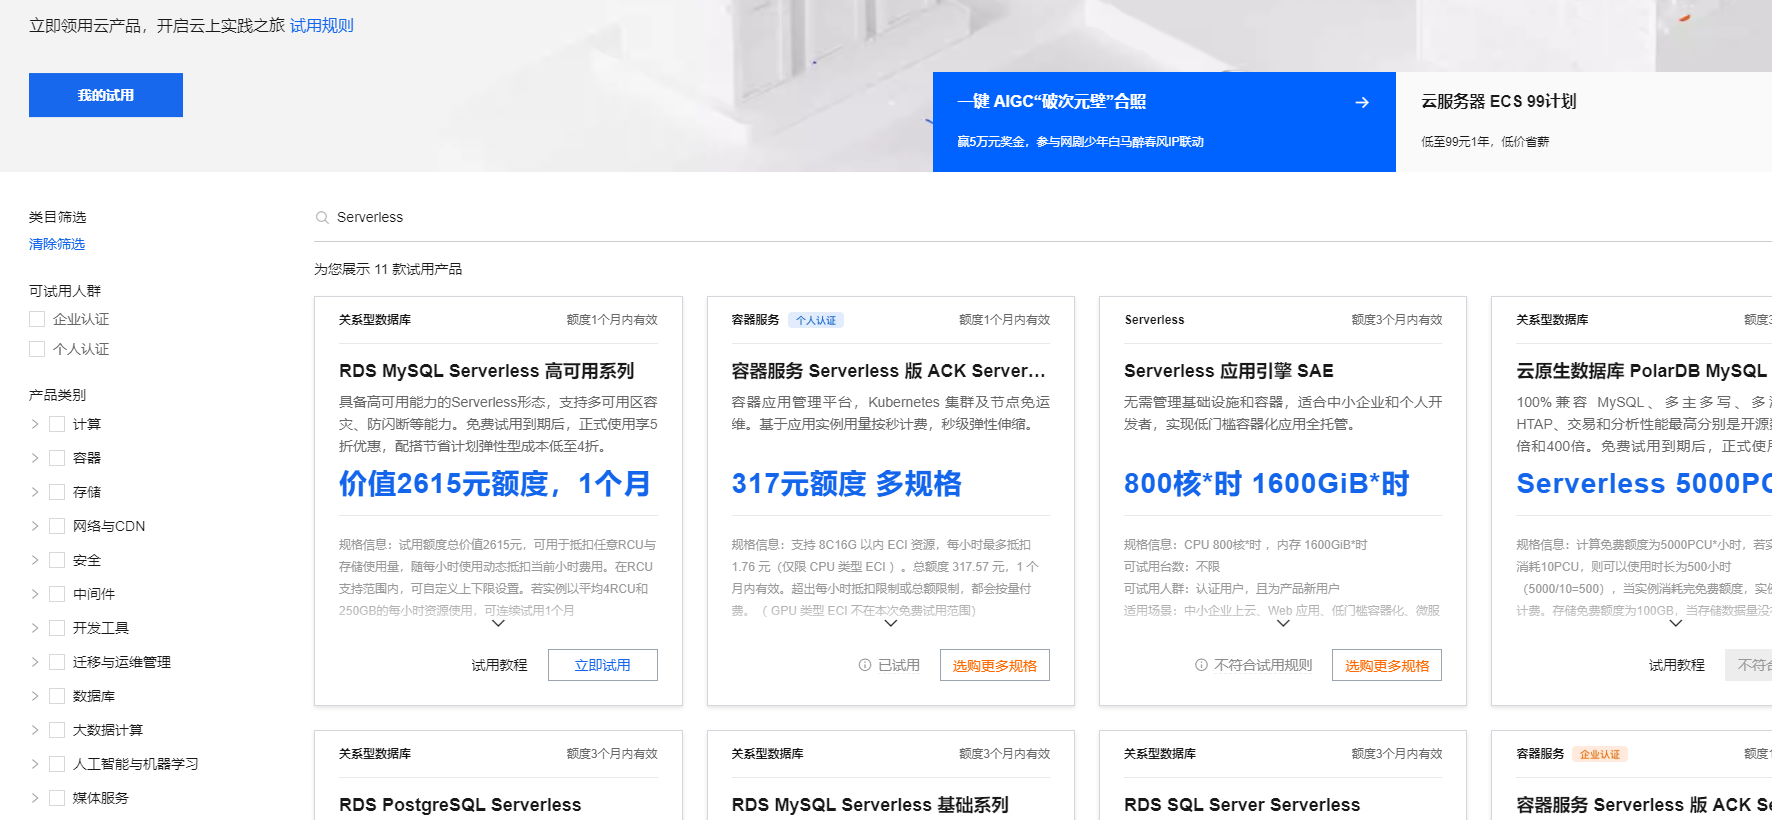Expand the 开发工具 category arrow
Image resolution: width=1772 pixels, height=820 pixels.
(35, 628)
